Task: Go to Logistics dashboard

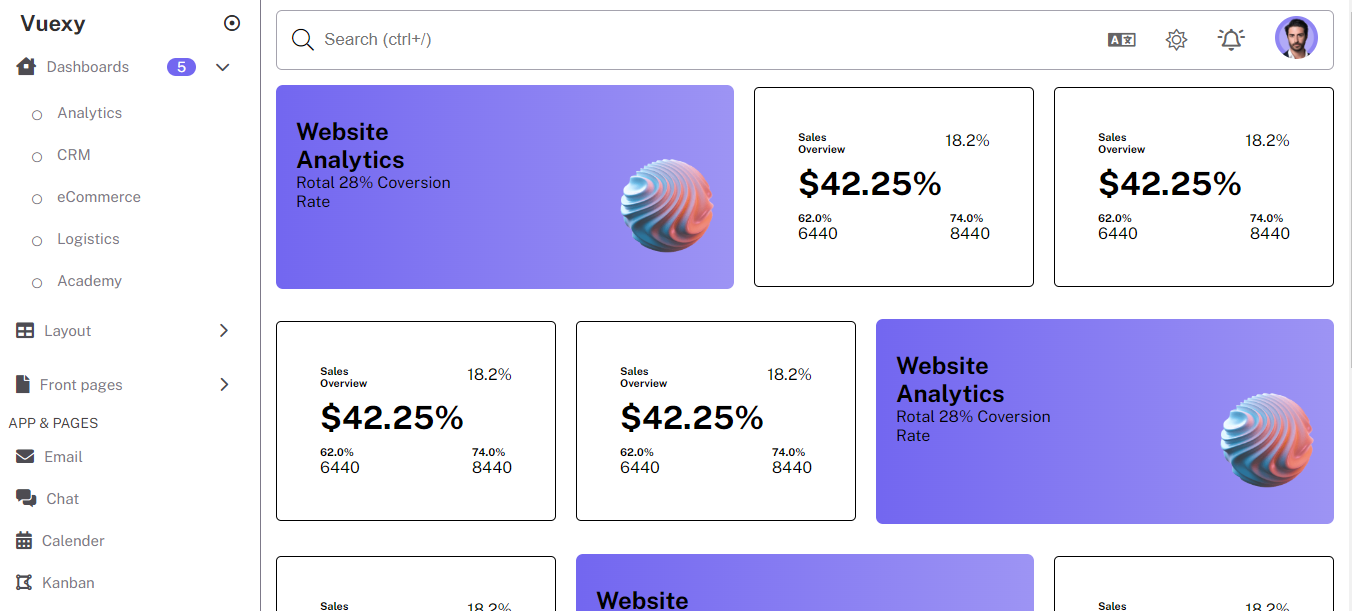Action: point(88,239)
